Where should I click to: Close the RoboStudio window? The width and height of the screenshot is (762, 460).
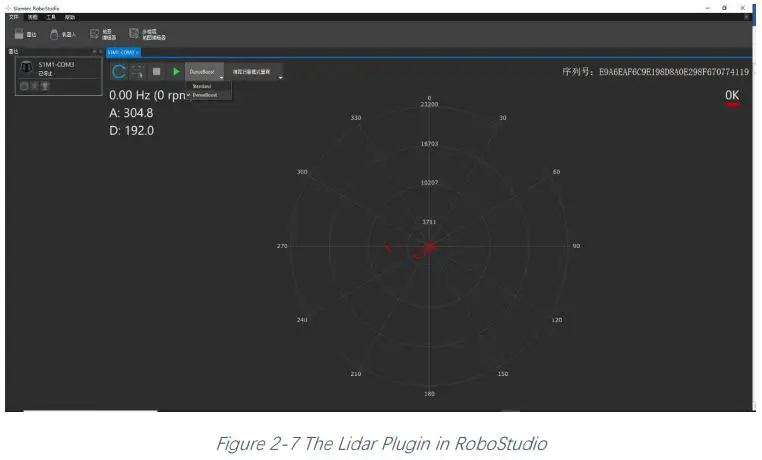tap(742, 8)
